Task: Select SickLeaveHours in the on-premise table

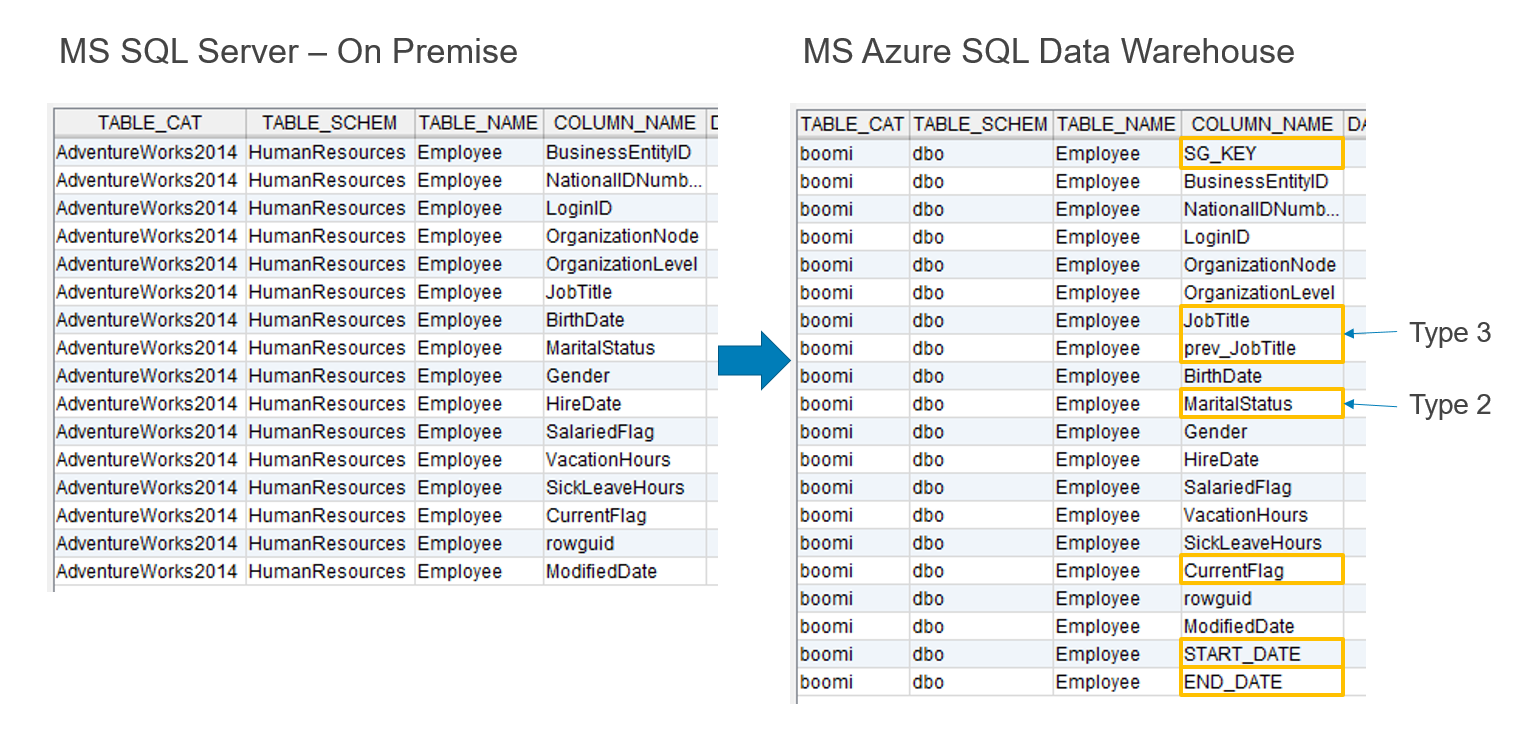Action: (x=615, y=487)
